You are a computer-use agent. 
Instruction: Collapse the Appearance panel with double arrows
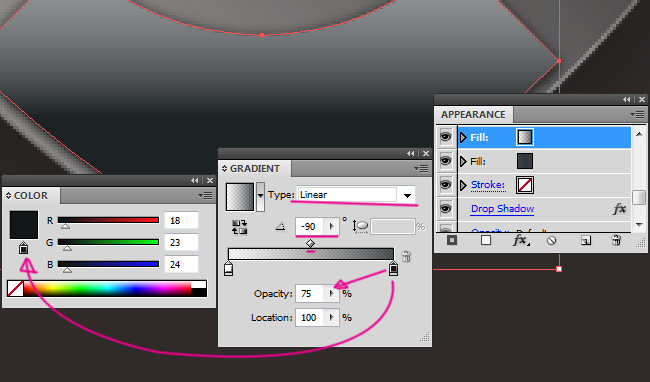(626, 99)
